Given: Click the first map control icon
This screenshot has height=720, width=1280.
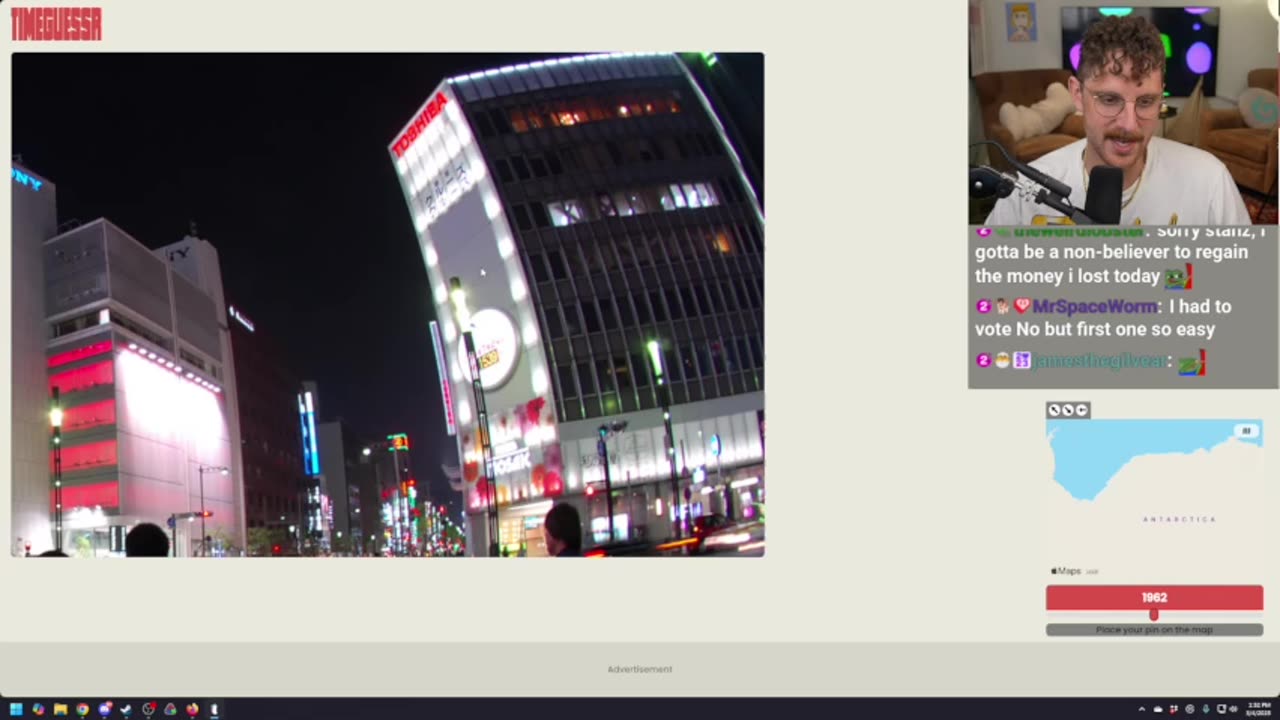Looking at the screenshot, I should (1054, 410).
